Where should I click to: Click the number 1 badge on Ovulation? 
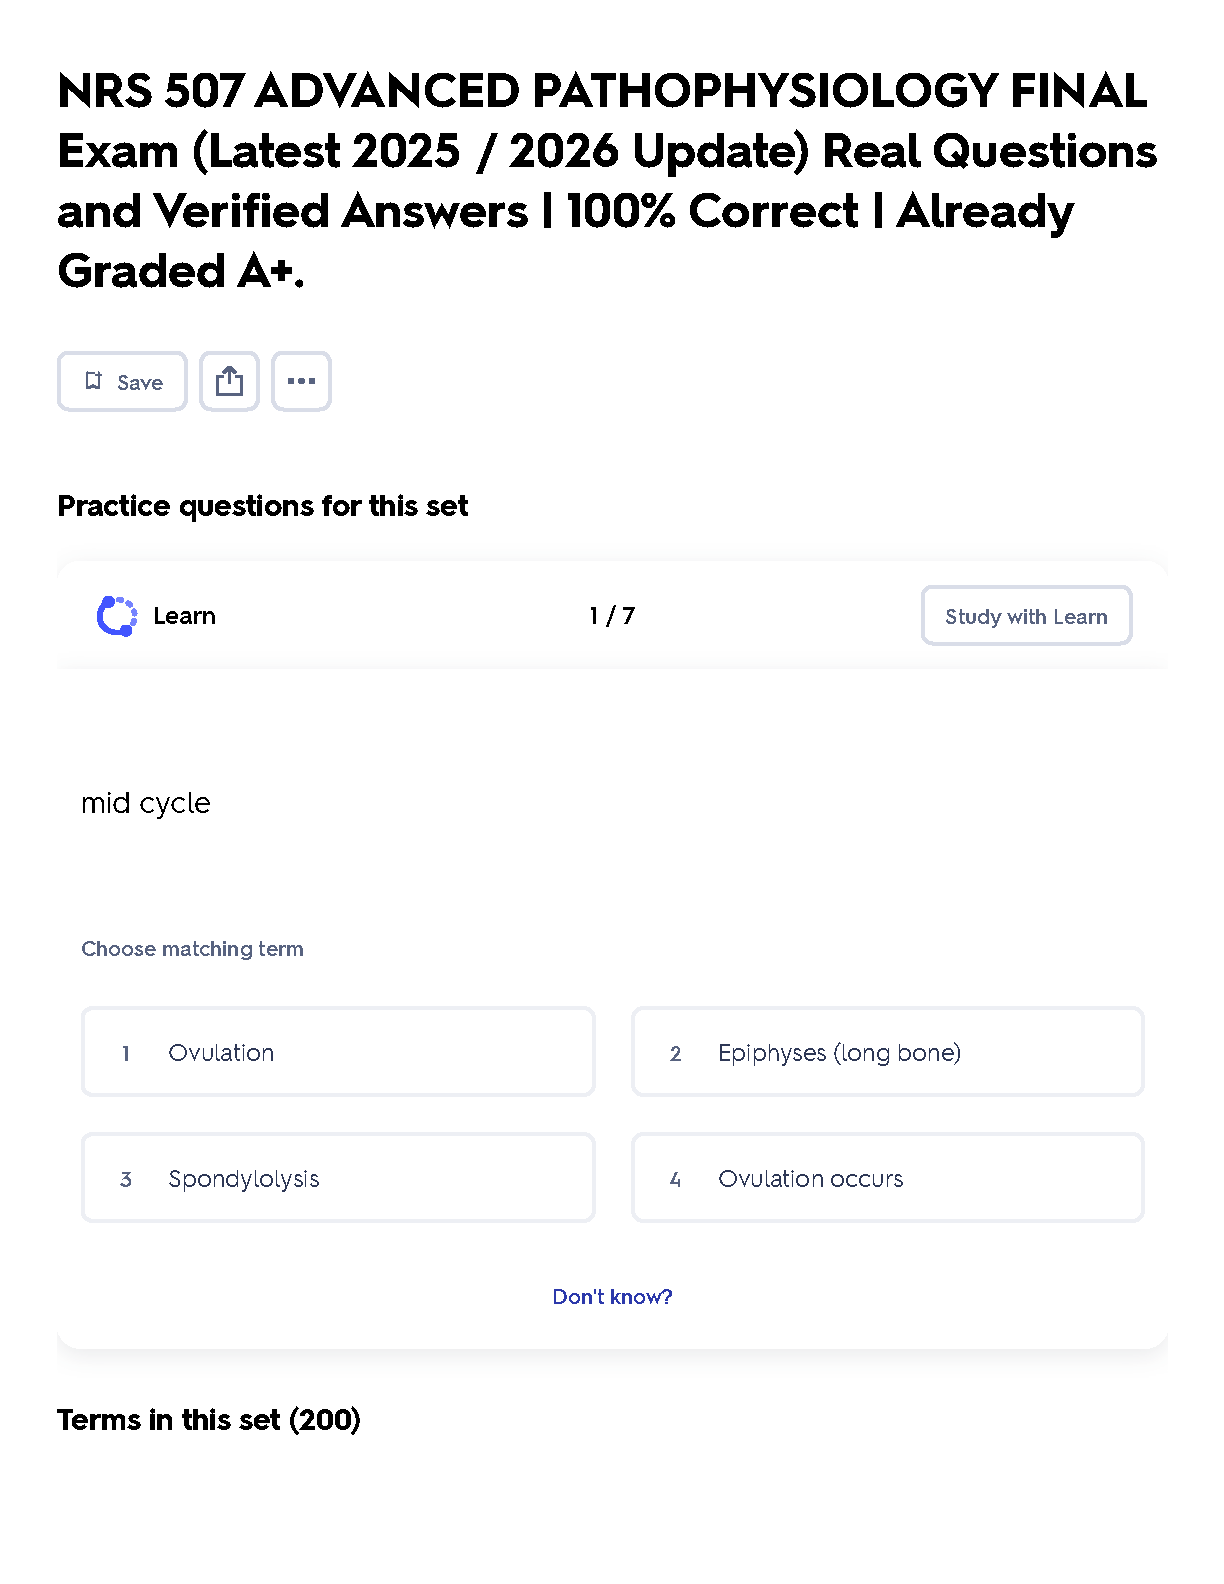[x=126, y=1053]
